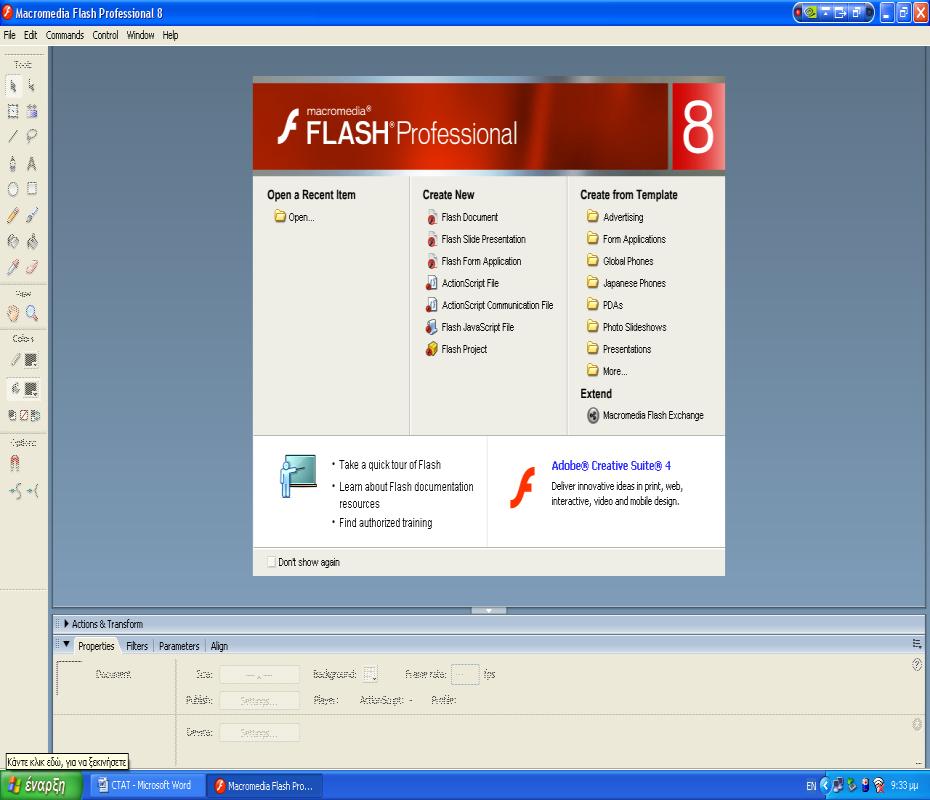Screen dimensions: 930x800
Task: Select the Text tool
Action: click(x=32, y=164)
